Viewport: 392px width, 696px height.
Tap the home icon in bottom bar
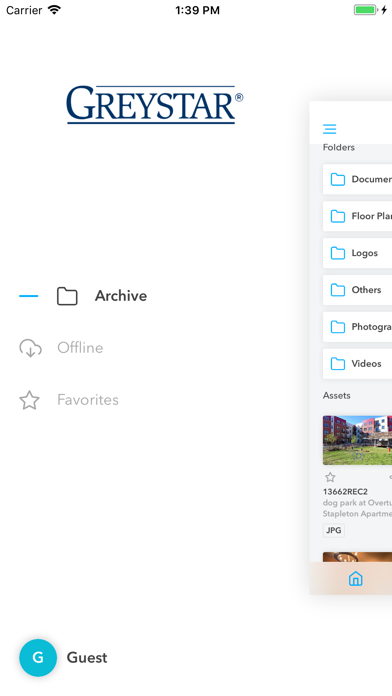click(x=356, y=578)
